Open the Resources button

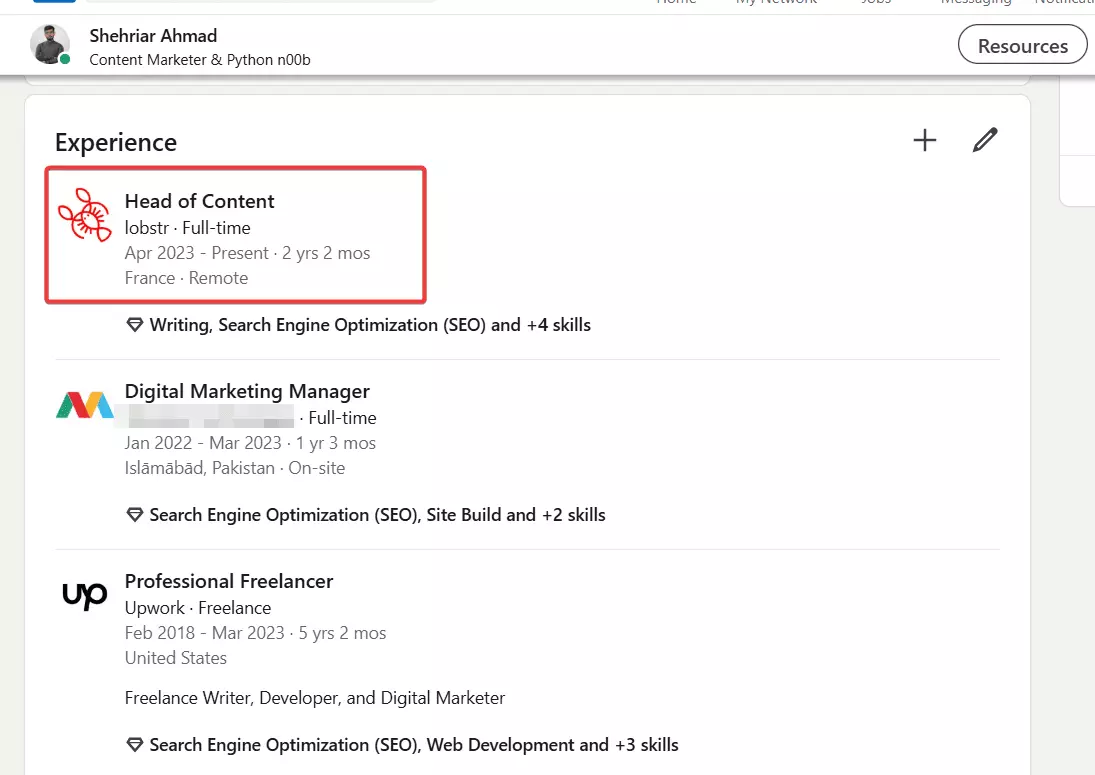click(x=1022, y=45)
